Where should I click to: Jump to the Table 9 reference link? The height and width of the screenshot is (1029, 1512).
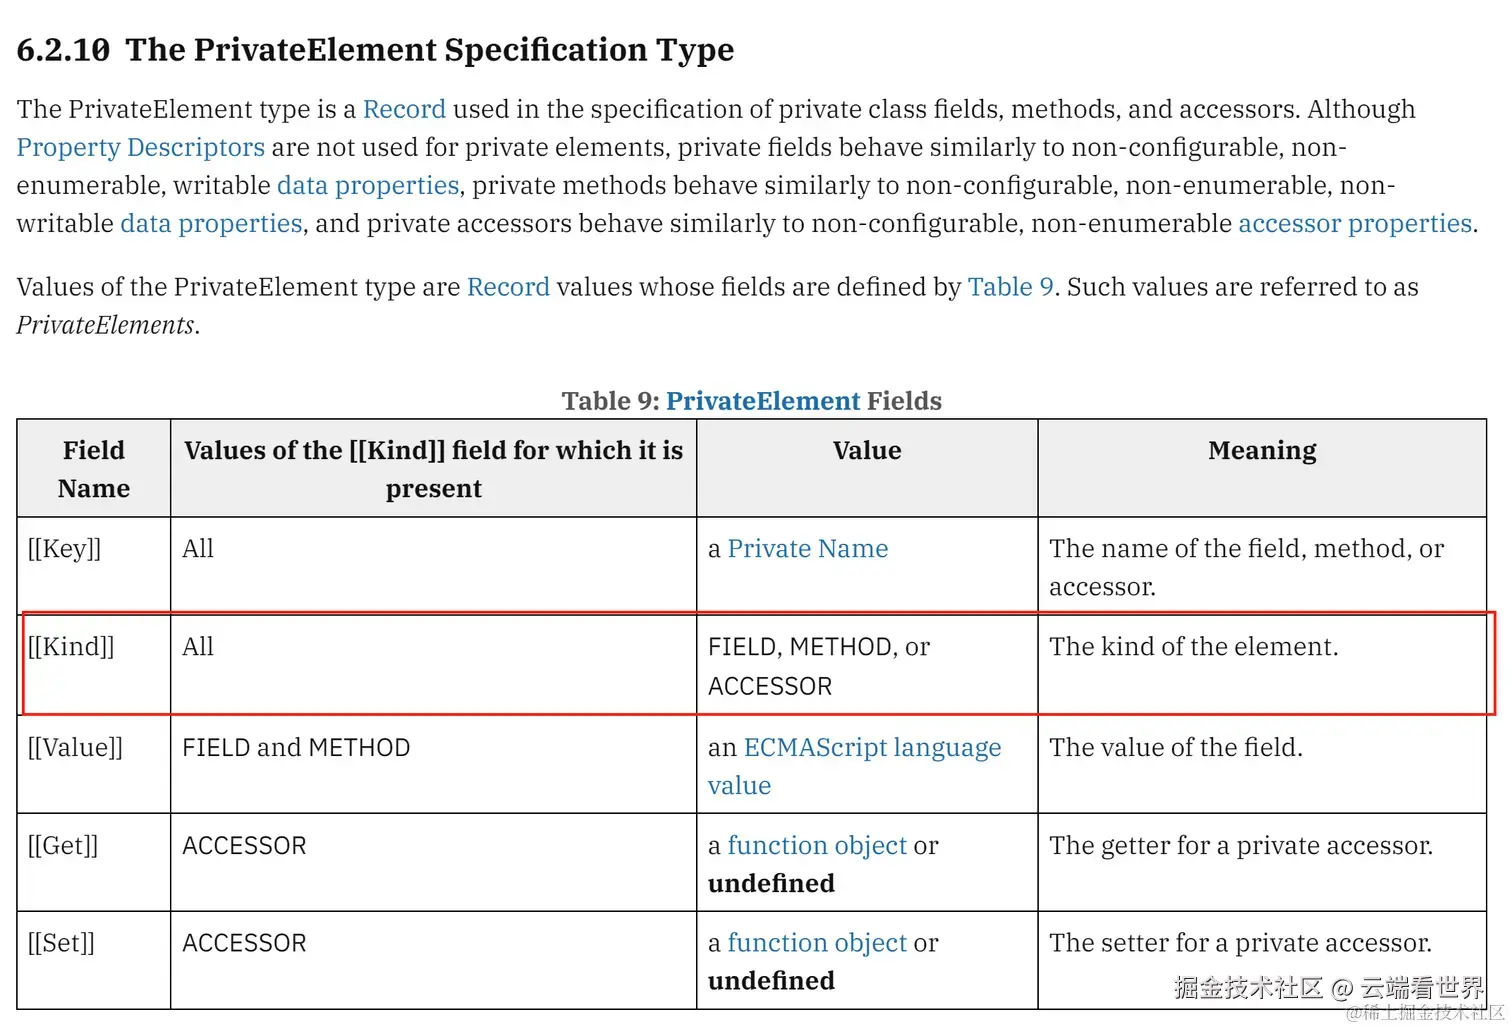coord(1010,287)
